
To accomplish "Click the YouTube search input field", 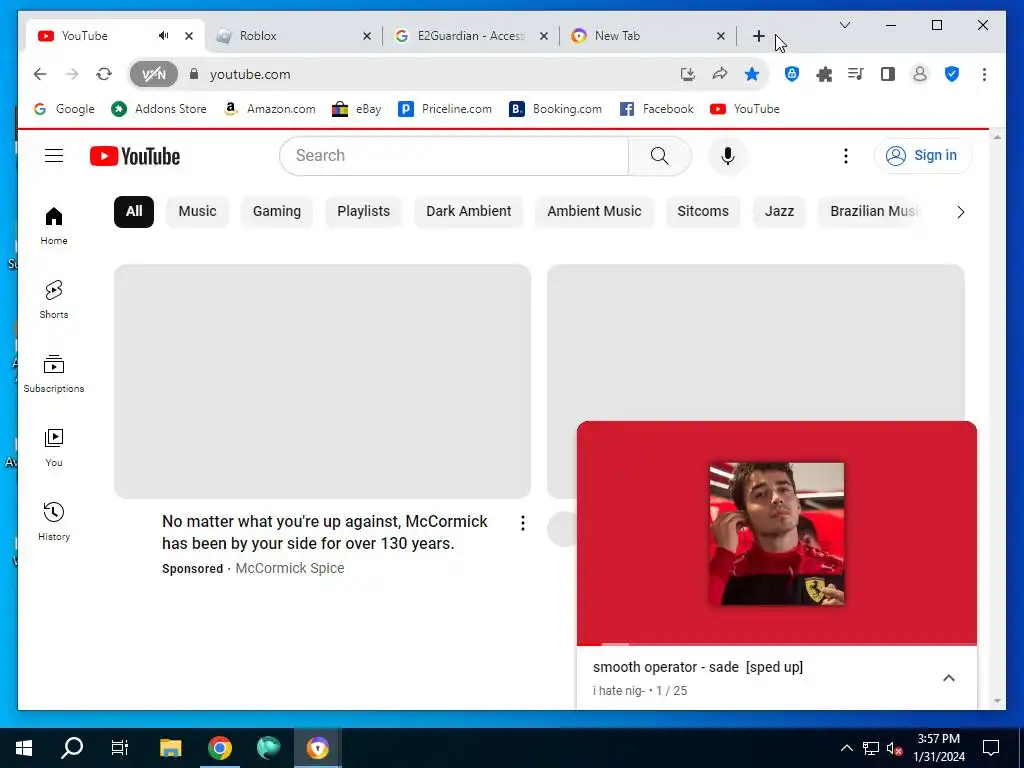I will 454,155.
